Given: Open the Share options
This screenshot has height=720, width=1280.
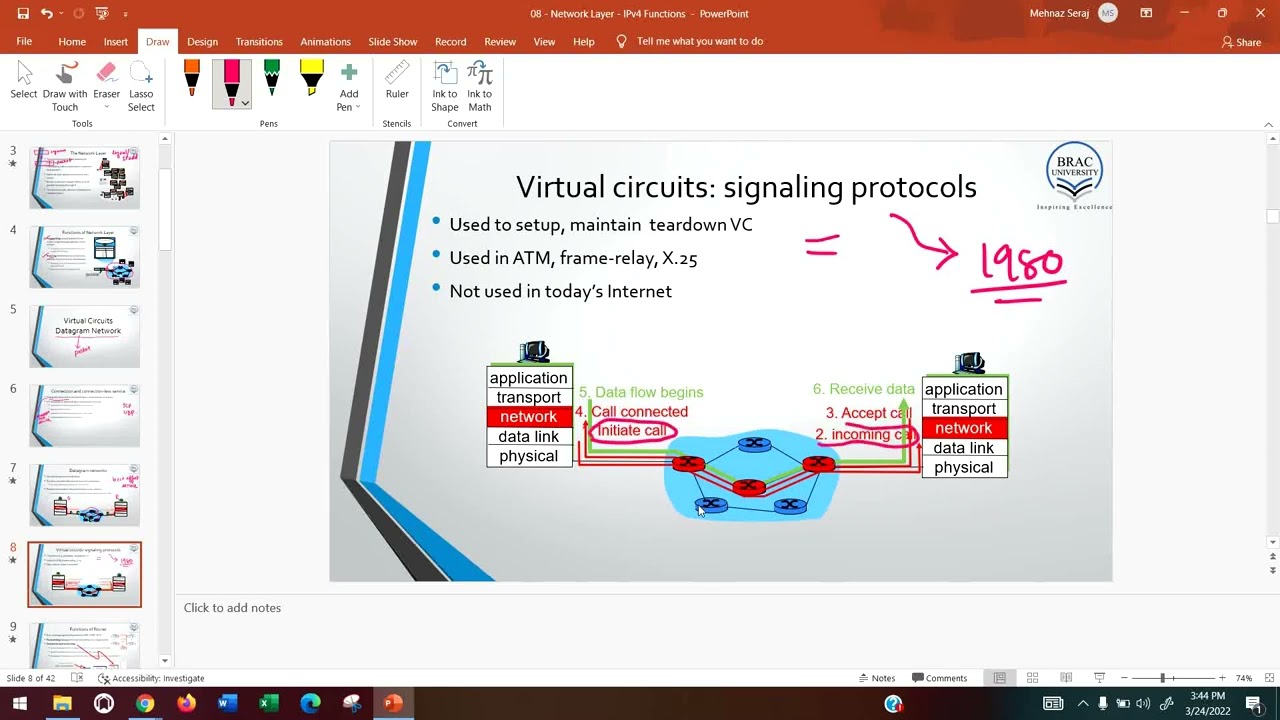Looking at the screenshot, I should tap(1241, 42).
